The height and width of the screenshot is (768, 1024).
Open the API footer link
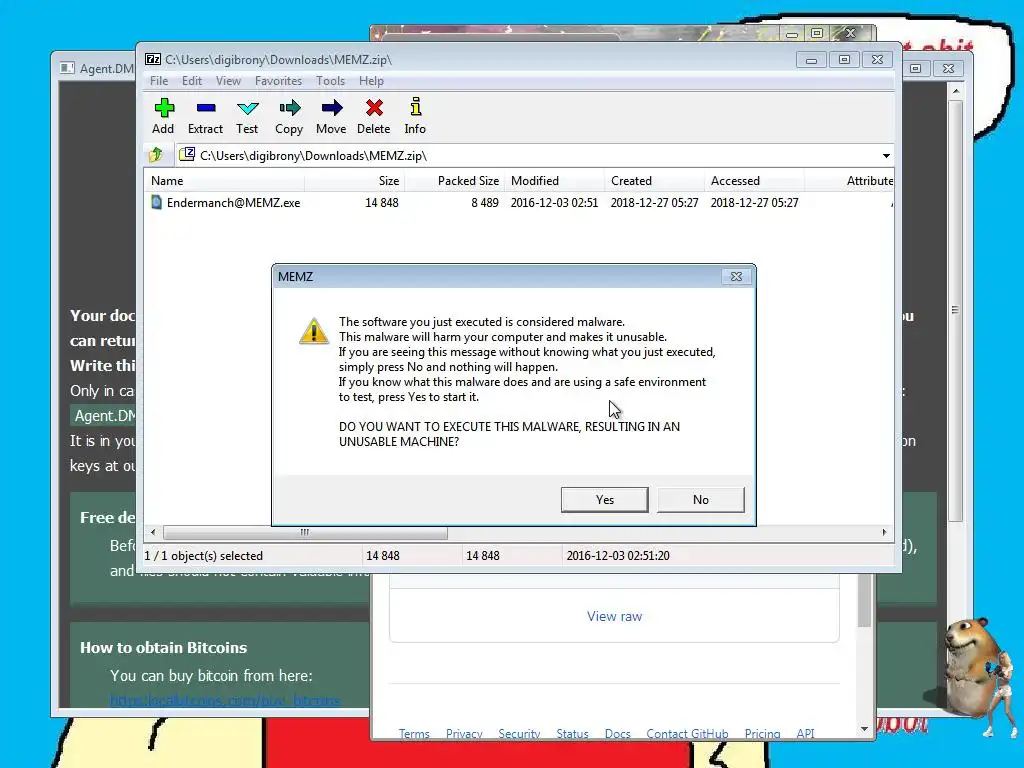coord(805,733)
